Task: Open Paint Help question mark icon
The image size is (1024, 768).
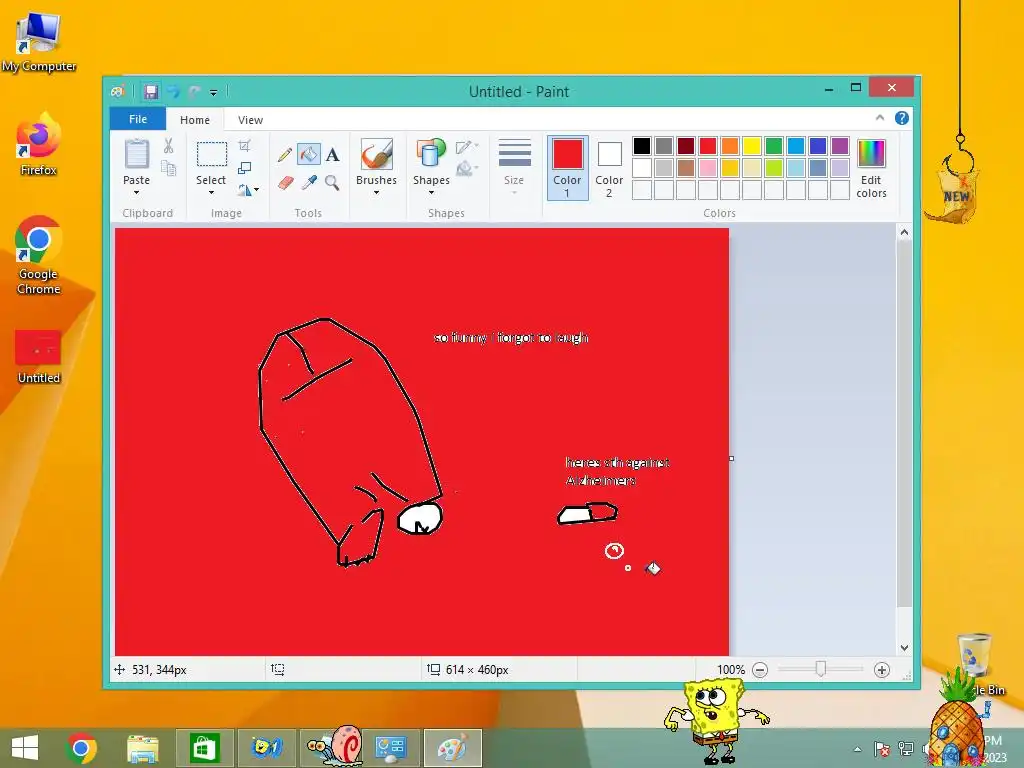Action: [x=902, y=118]
